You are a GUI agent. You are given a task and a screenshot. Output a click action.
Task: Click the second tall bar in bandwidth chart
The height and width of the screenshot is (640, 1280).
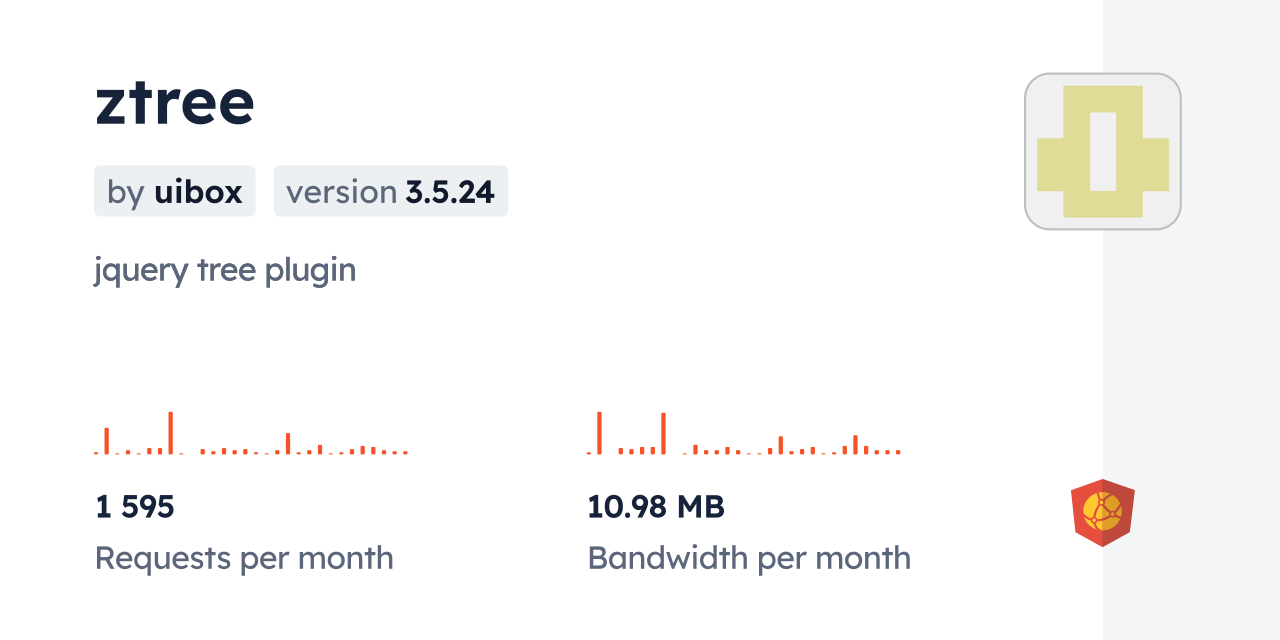[x=663, y=433]
